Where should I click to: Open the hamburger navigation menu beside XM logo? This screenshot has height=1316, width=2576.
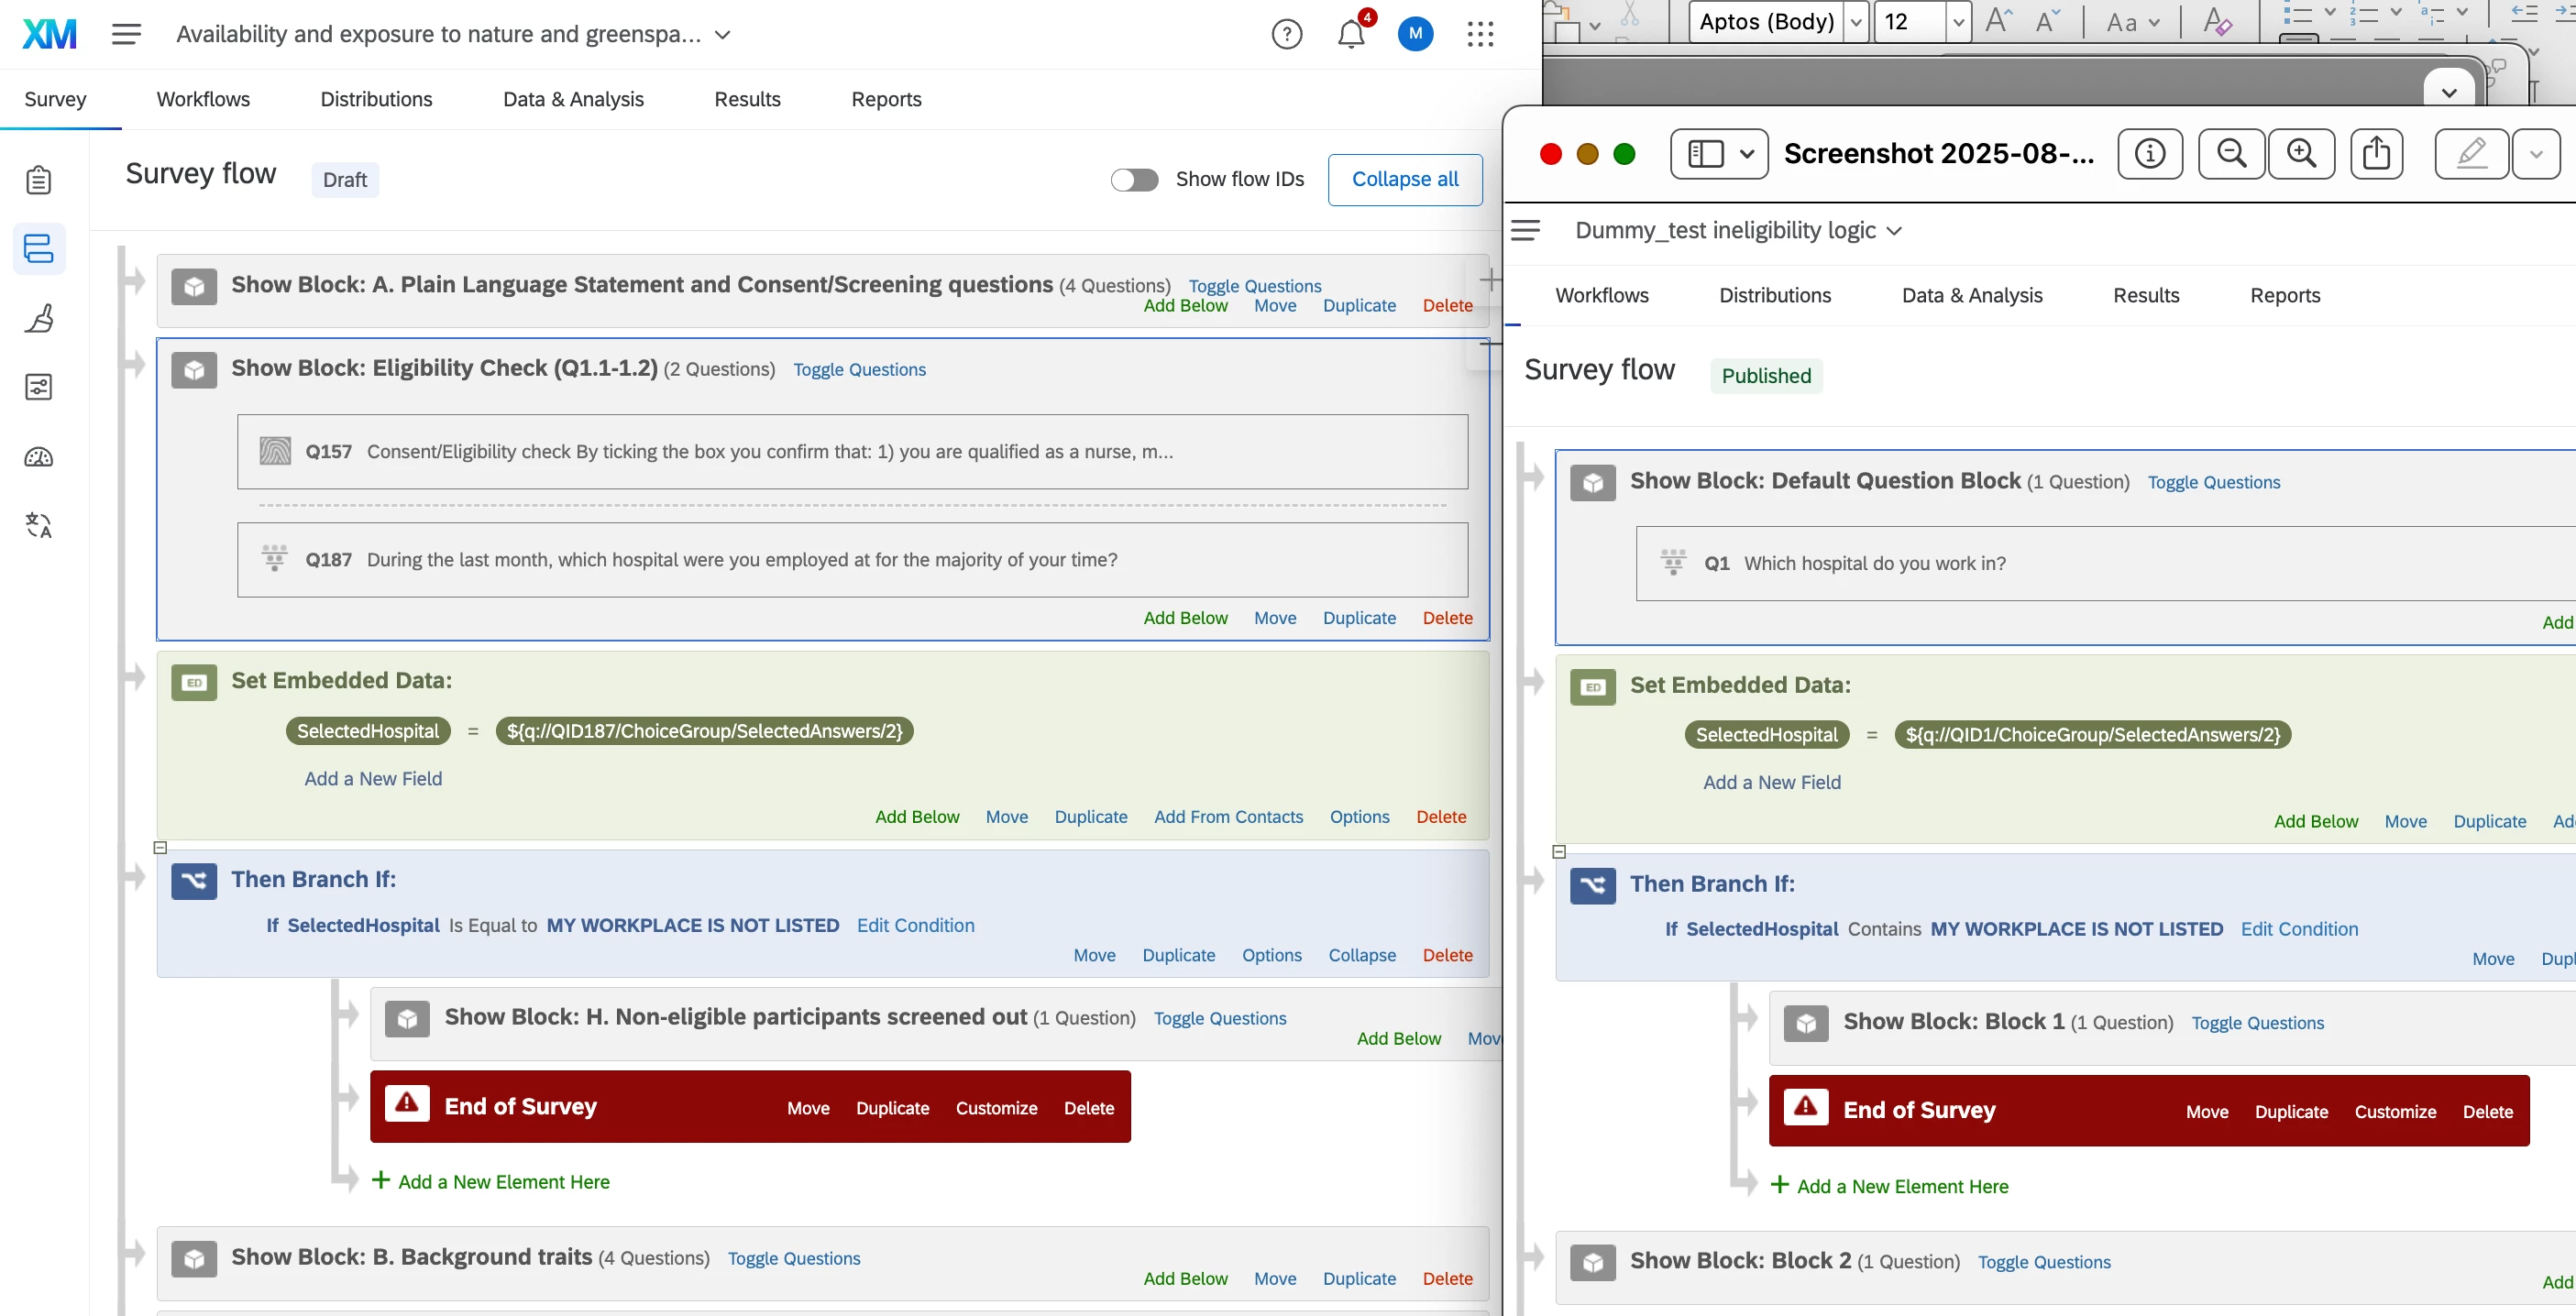pos(126,34)
